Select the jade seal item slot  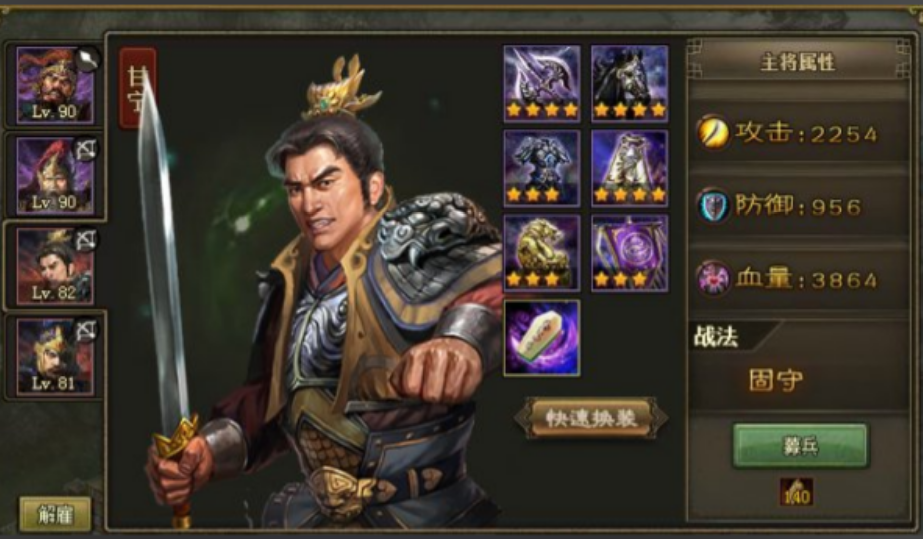coord(542,338)
